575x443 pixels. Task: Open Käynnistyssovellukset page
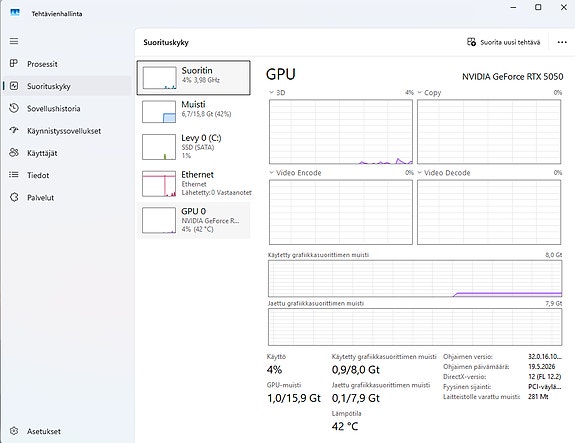67,131
